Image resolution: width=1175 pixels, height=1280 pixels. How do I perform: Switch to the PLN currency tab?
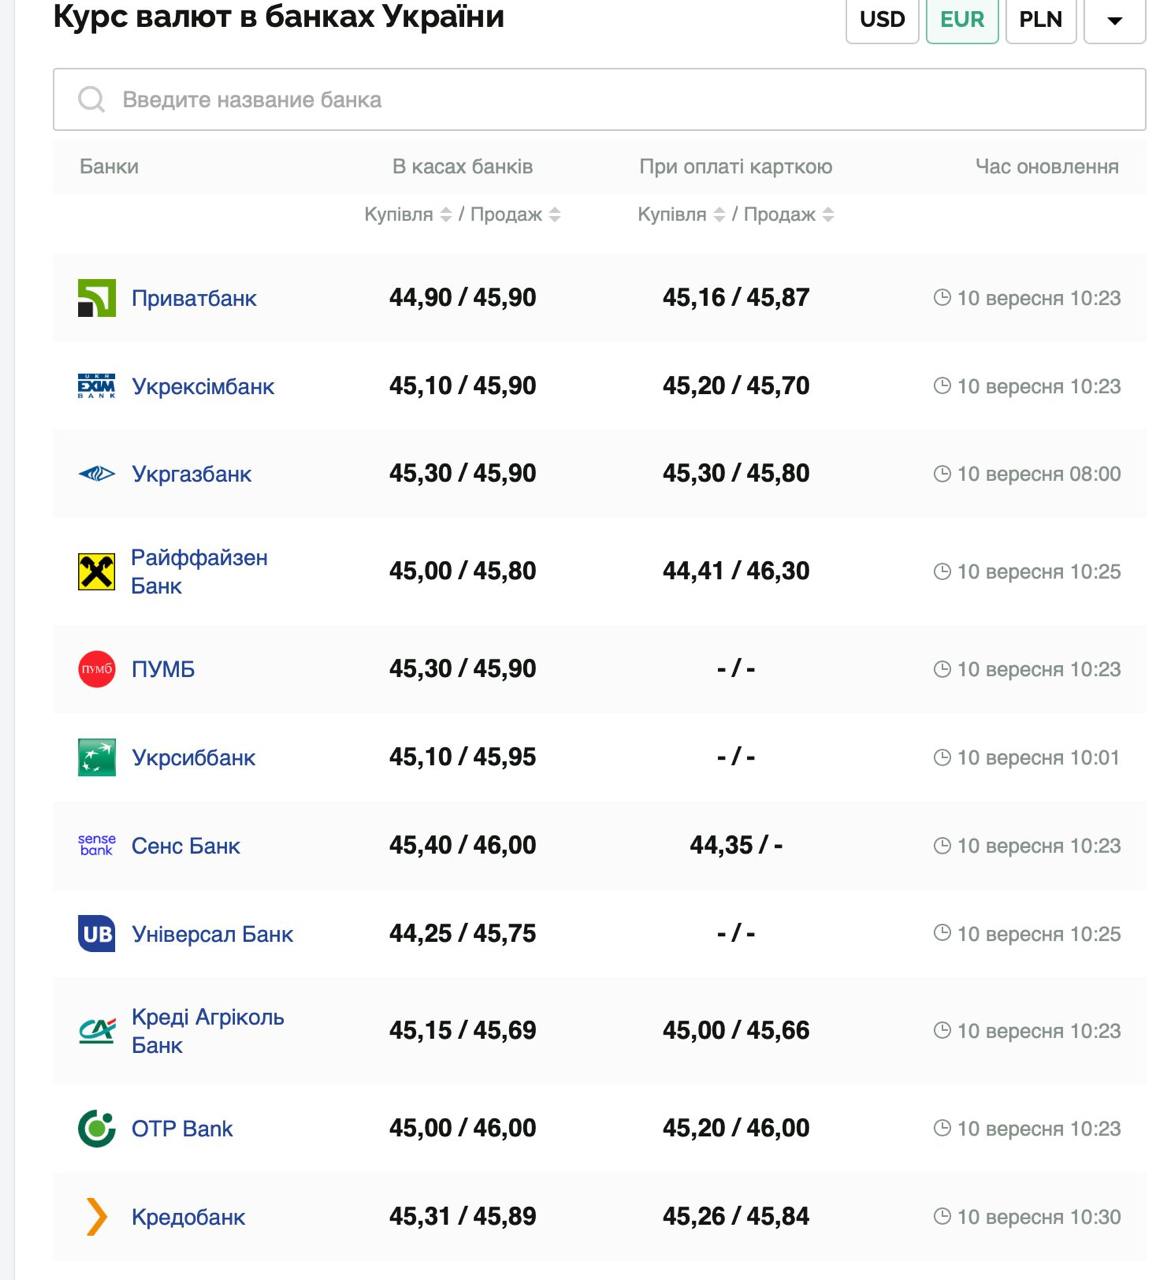coord(1040,20)
